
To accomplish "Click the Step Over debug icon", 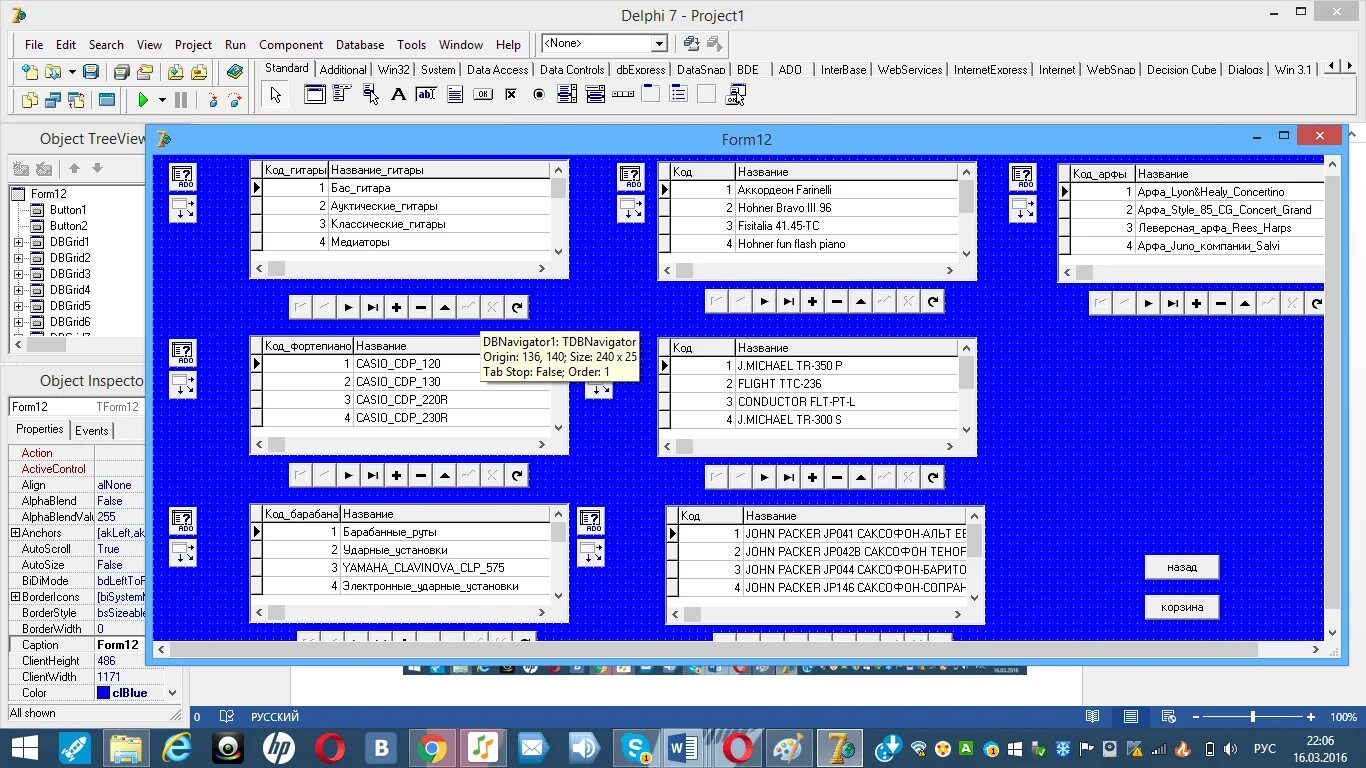I will (x=235, y=100).
